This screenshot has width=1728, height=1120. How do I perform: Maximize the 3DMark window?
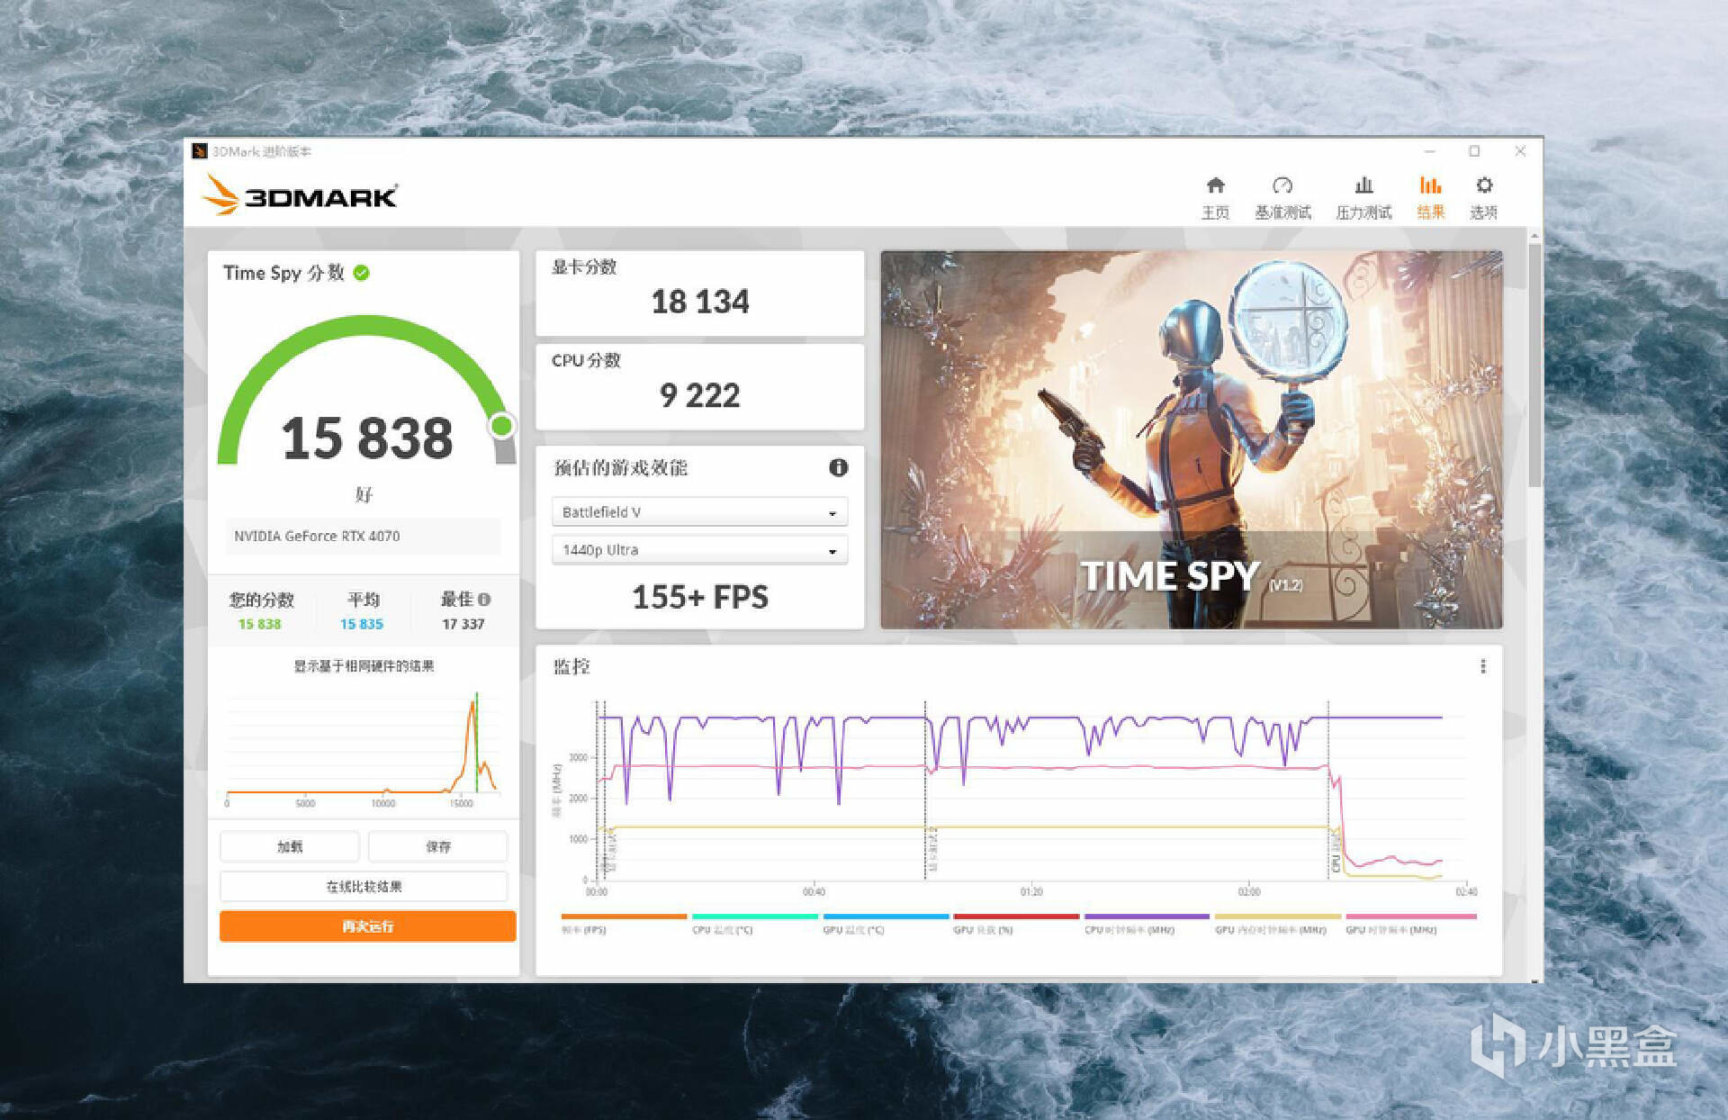[1474, 151]
